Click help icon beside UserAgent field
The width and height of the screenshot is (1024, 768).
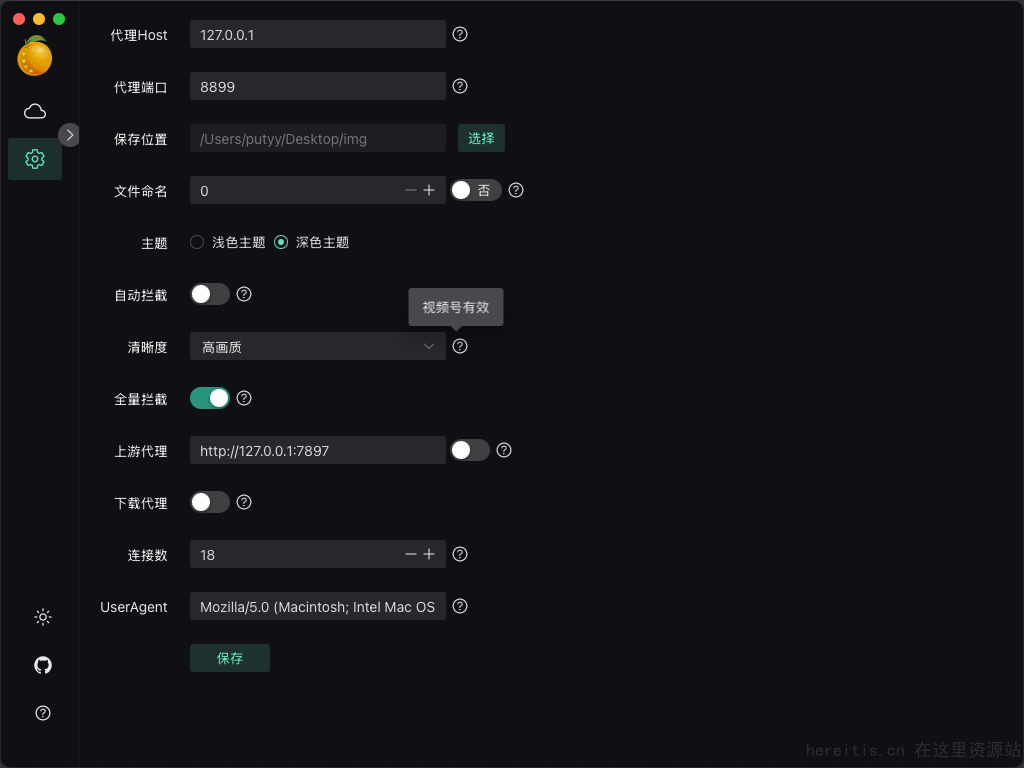pos(460,606)
